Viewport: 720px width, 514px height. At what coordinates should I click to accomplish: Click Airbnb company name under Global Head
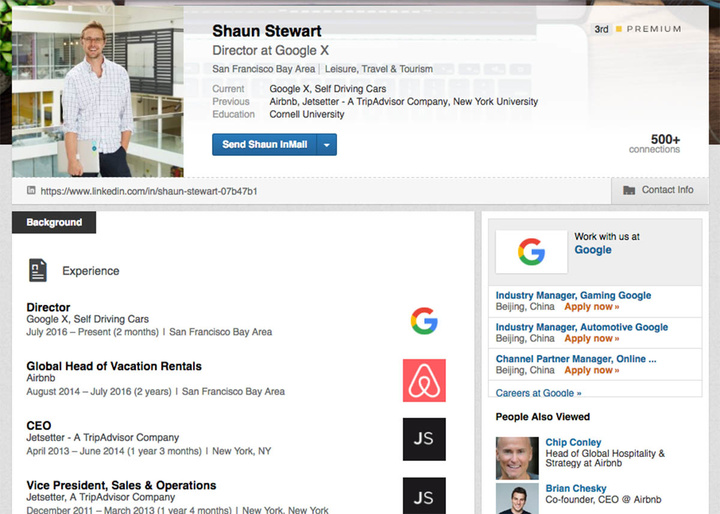[40, 378]
